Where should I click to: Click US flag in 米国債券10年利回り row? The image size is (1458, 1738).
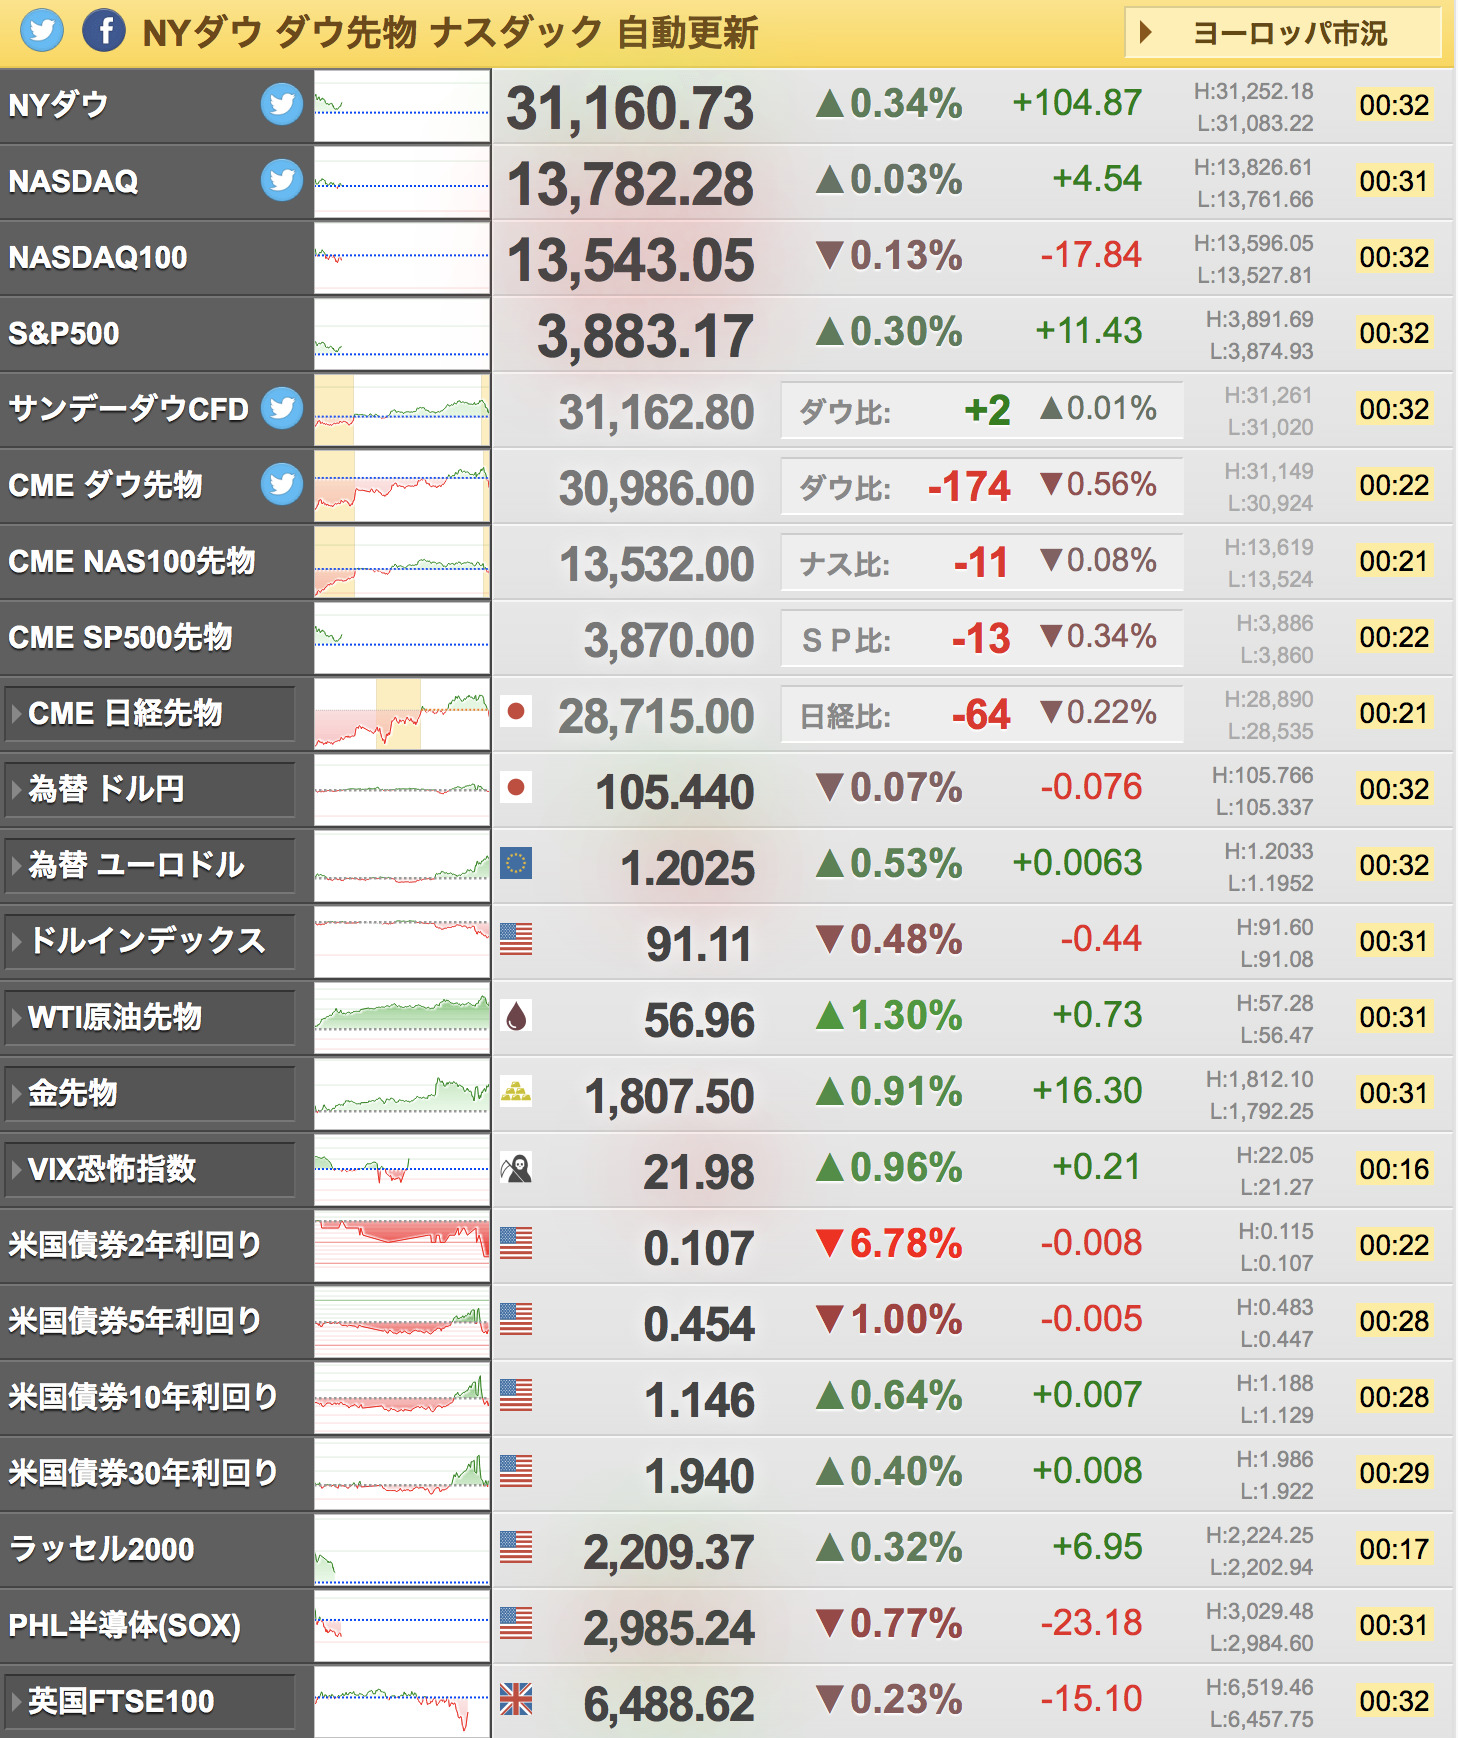click(516, 1396)
